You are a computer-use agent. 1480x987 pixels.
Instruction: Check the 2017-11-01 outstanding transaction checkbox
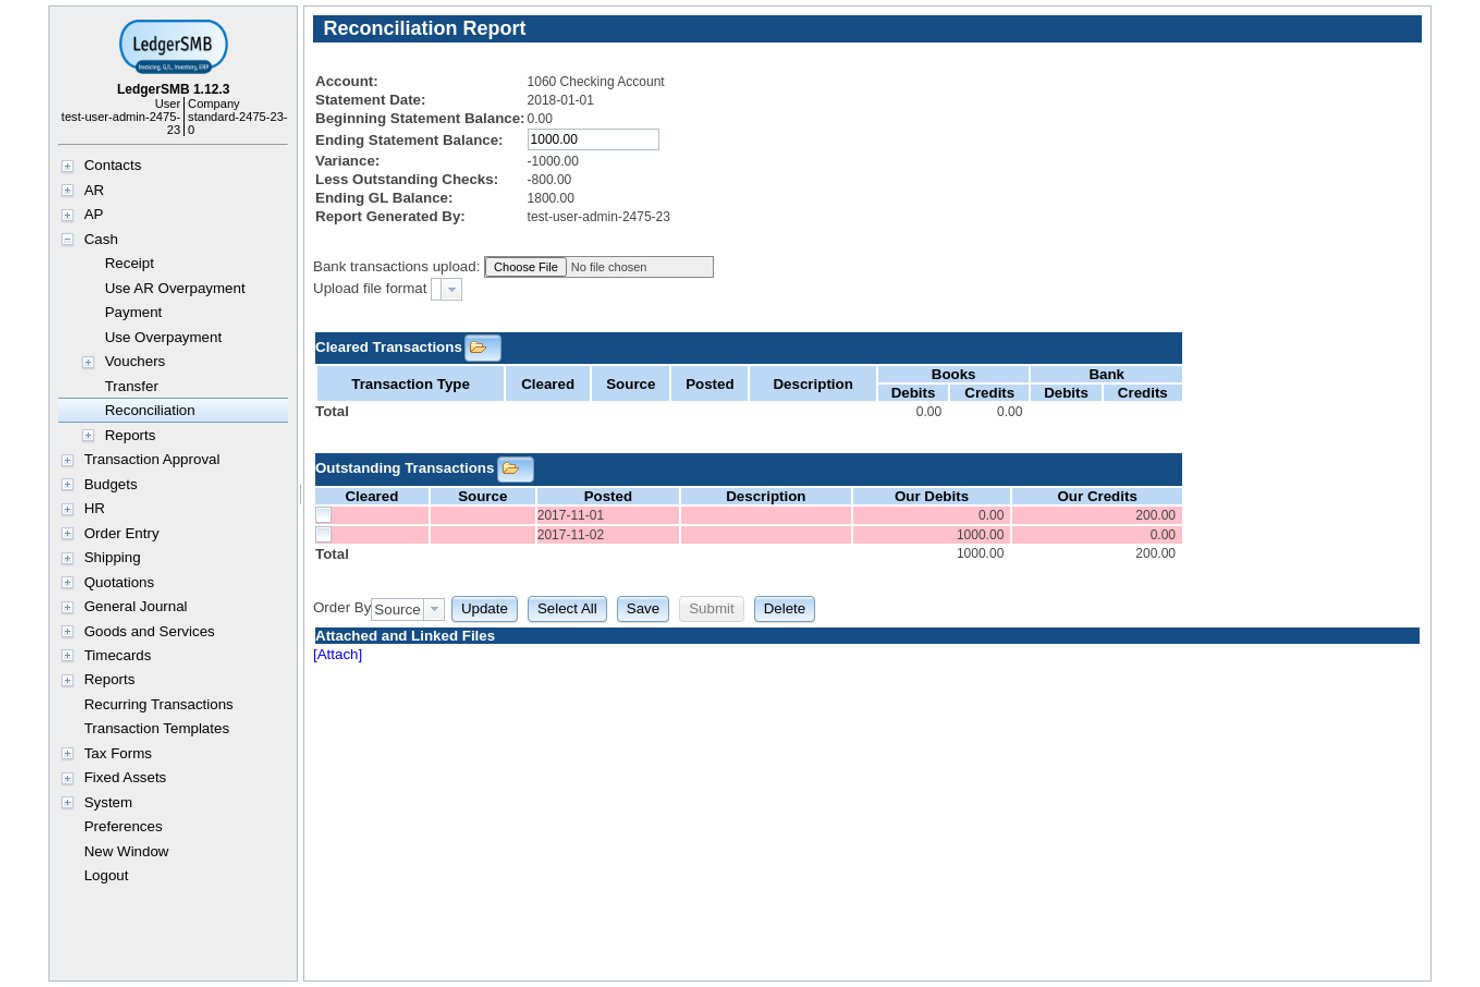coord(323,515)
